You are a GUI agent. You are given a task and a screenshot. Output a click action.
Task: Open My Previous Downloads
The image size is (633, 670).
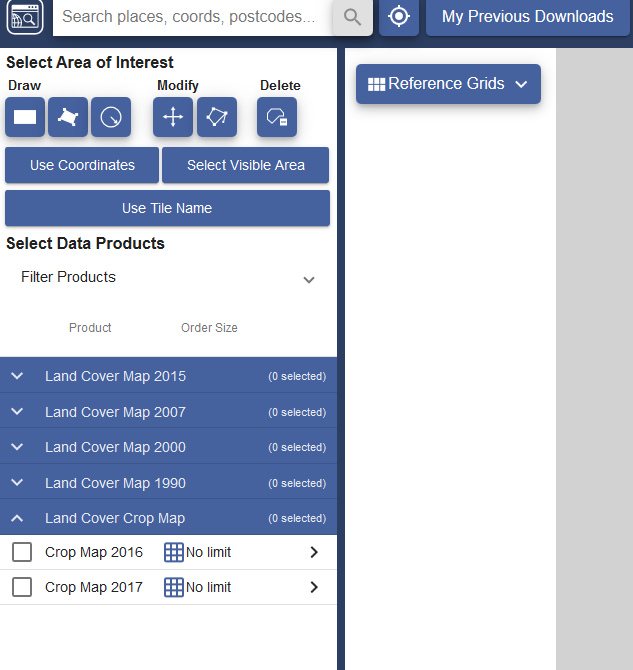(527, 17)
